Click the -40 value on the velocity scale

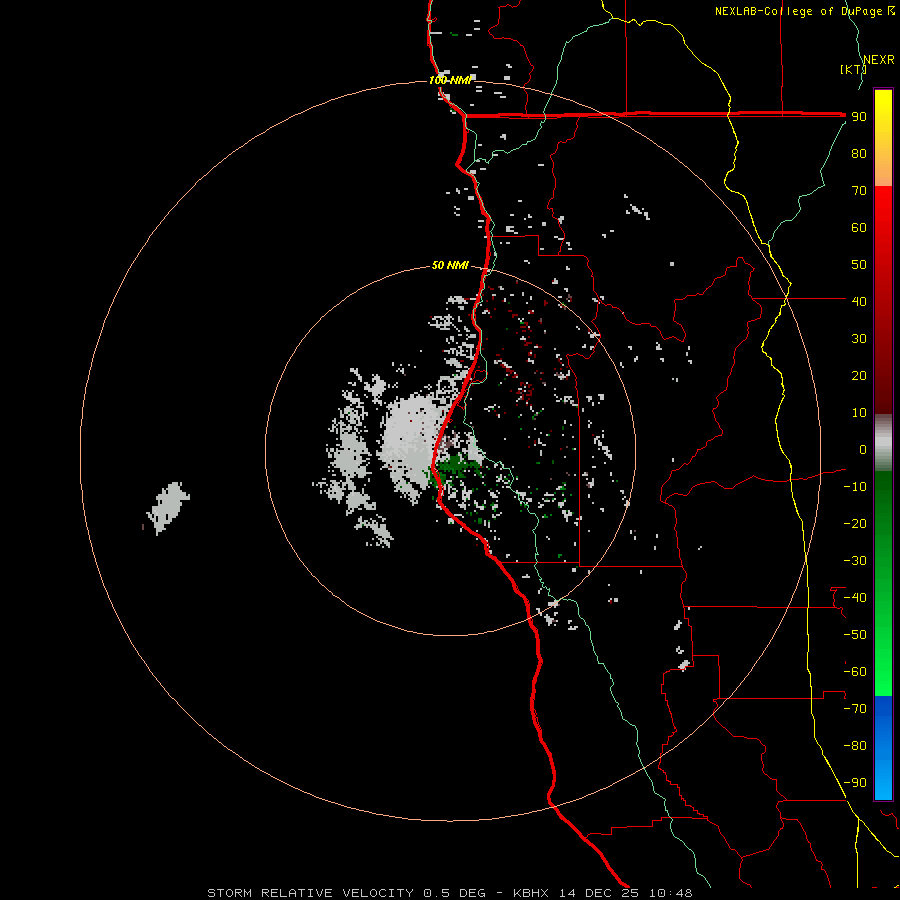855,598
